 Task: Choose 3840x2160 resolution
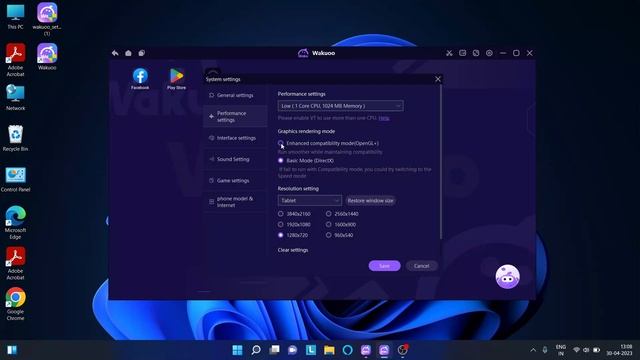point(280,214)
